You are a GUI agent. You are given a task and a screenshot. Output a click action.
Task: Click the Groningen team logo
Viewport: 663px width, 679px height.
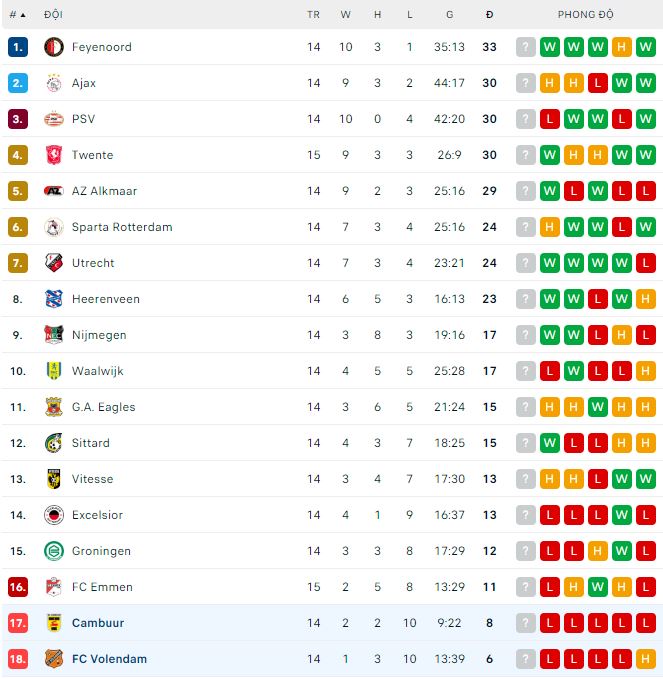54,551
